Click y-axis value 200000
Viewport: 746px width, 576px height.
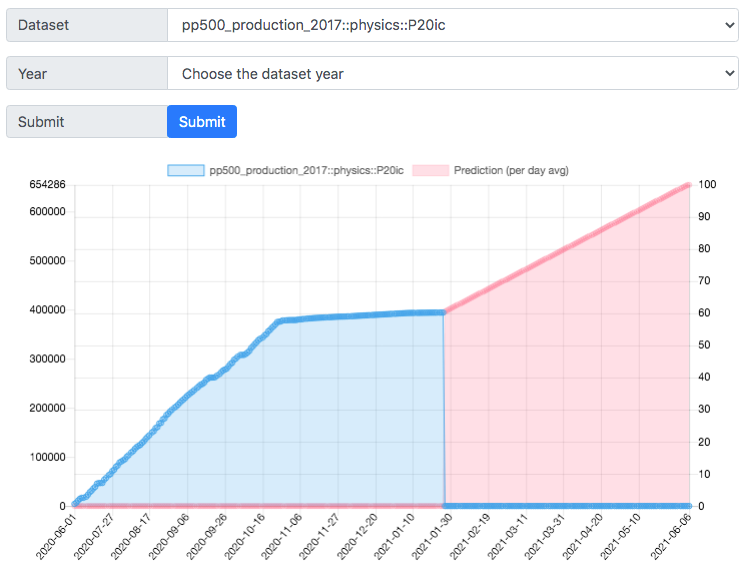point(48,408)
